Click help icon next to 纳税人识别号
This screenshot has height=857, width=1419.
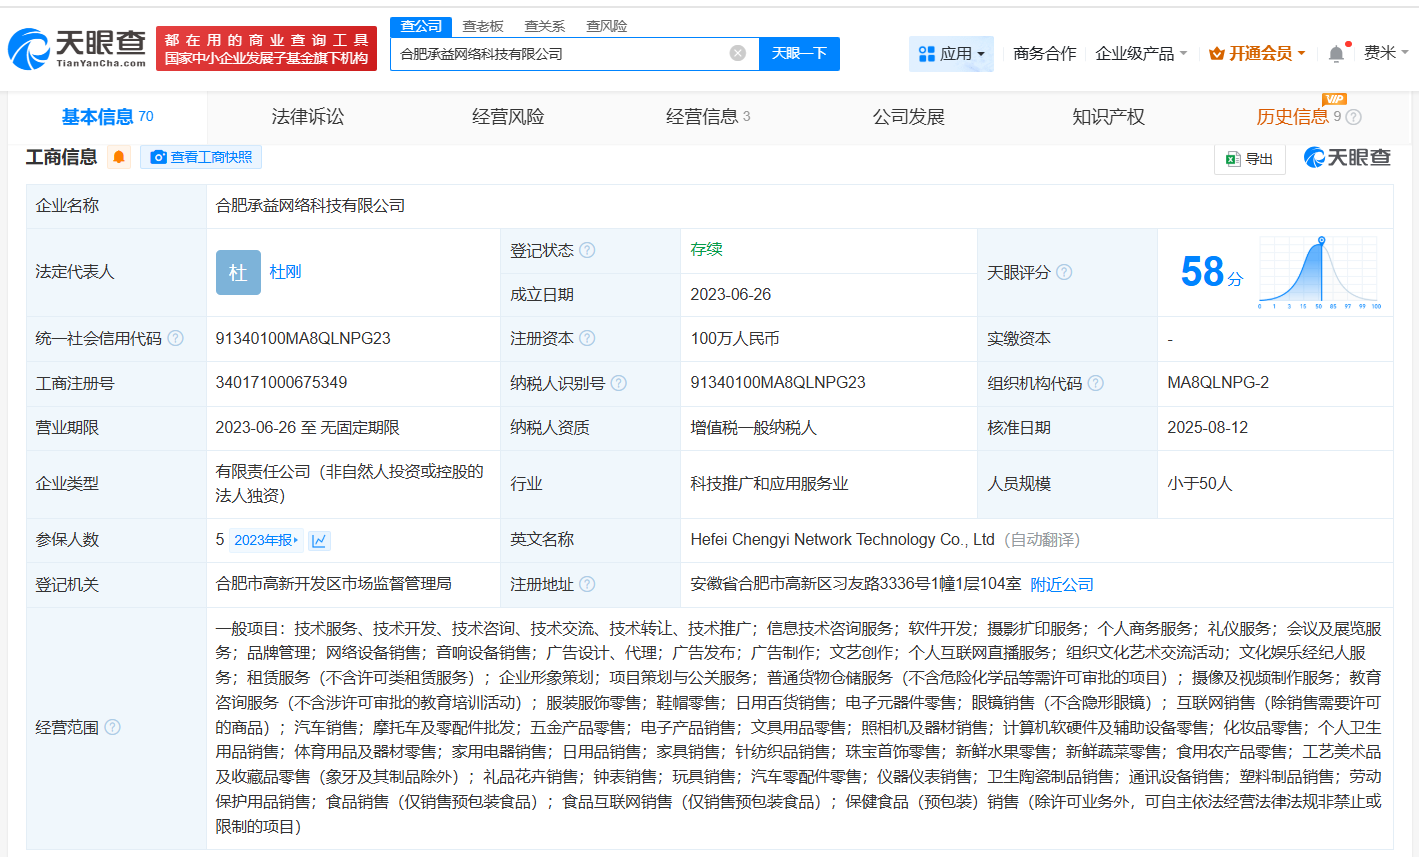coord(619,383)
